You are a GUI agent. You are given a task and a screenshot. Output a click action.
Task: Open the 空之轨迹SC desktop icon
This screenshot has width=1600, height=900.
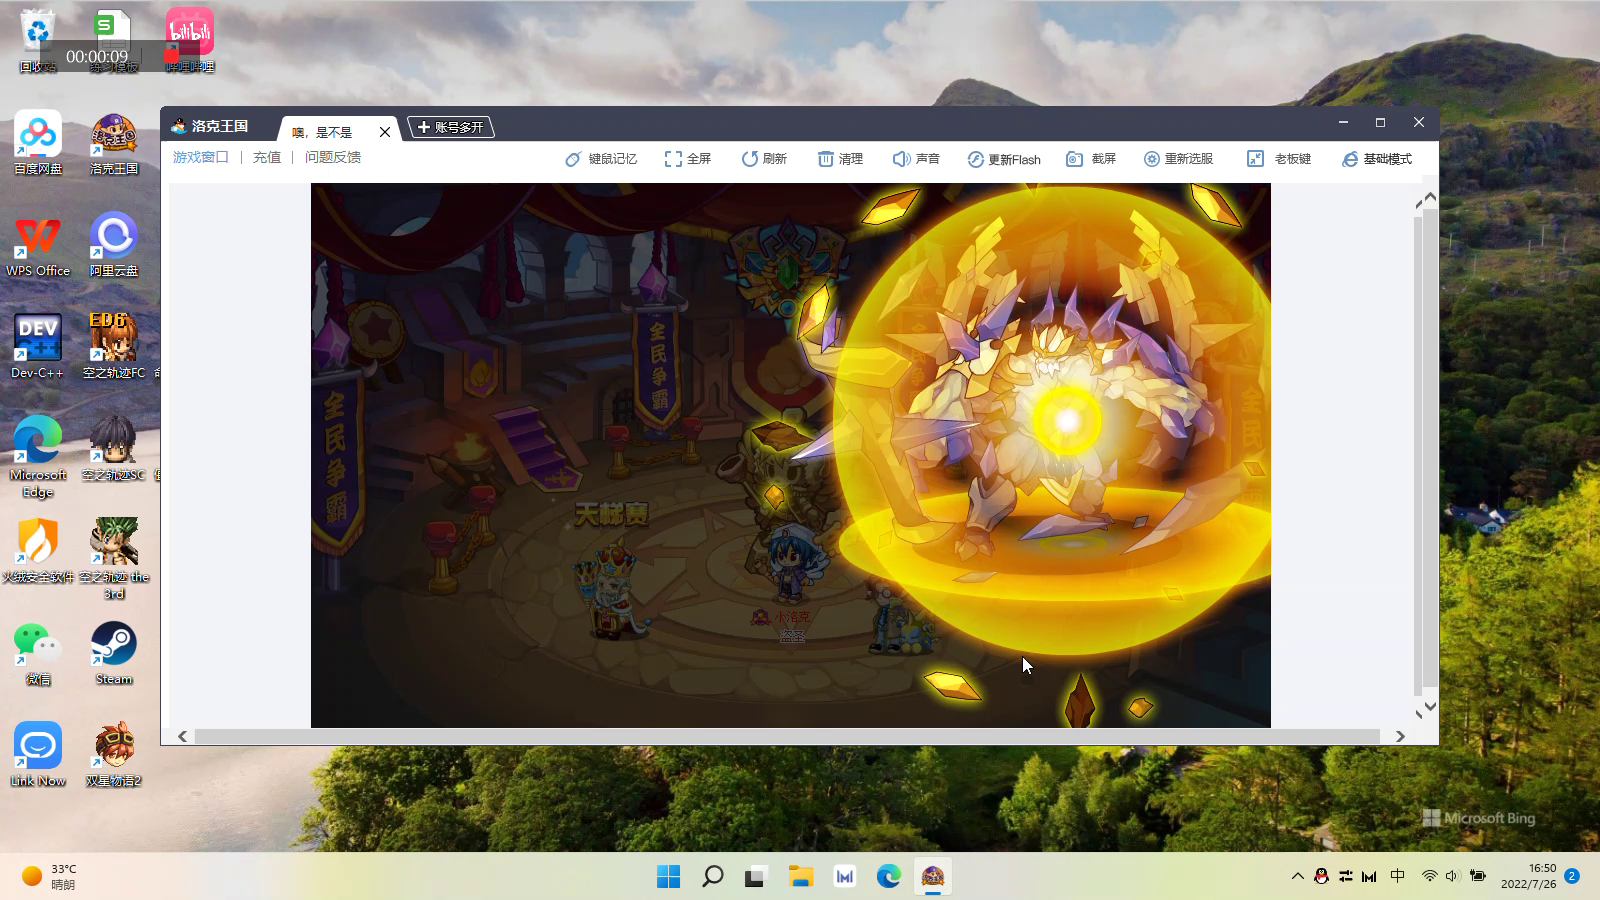click(x=114, y=449)
